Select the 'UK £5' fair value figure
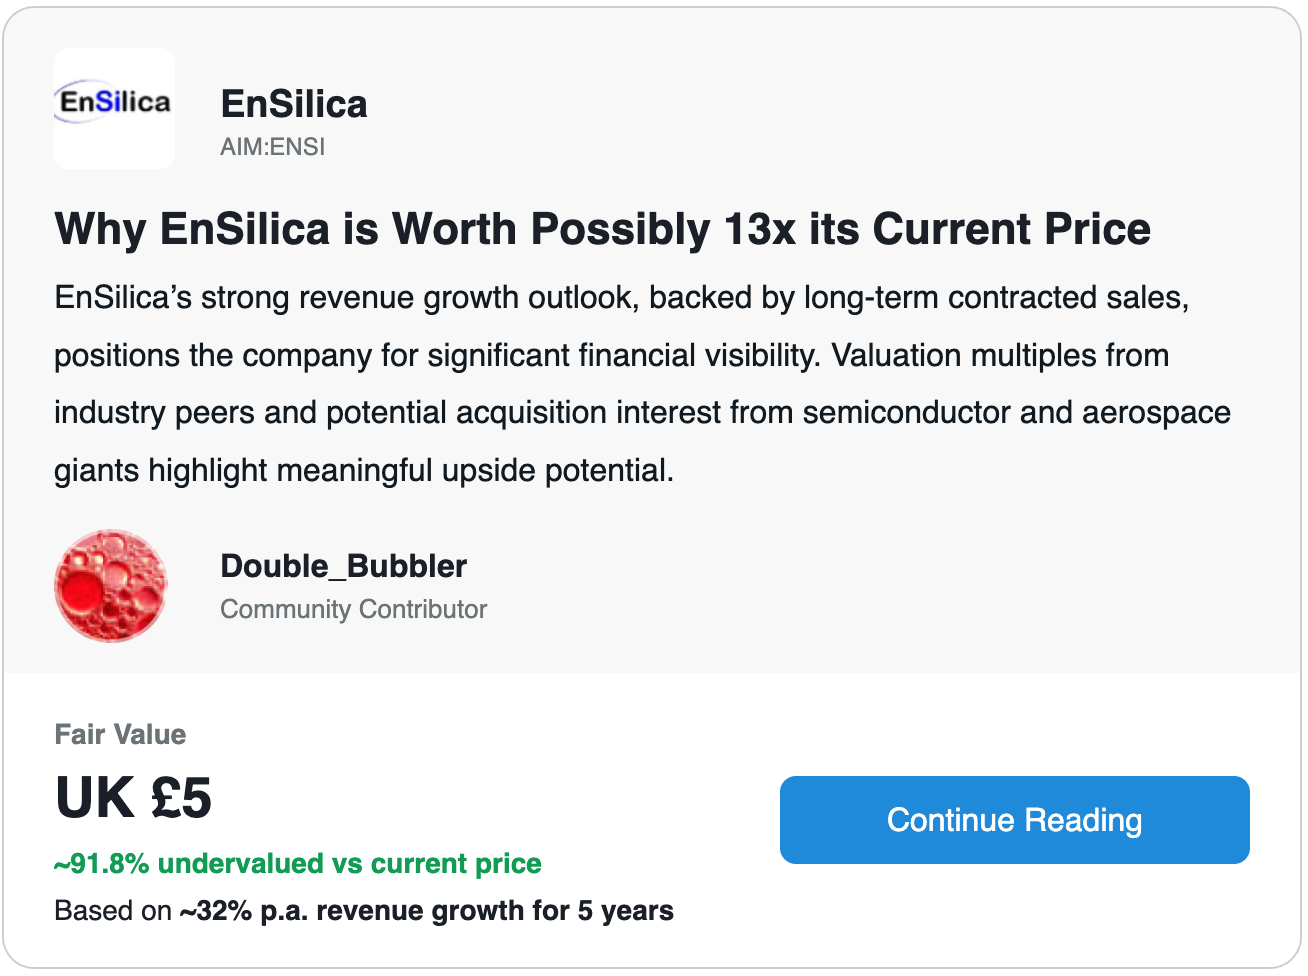This screenshot has width=1308, height=976. pos(133,798)
